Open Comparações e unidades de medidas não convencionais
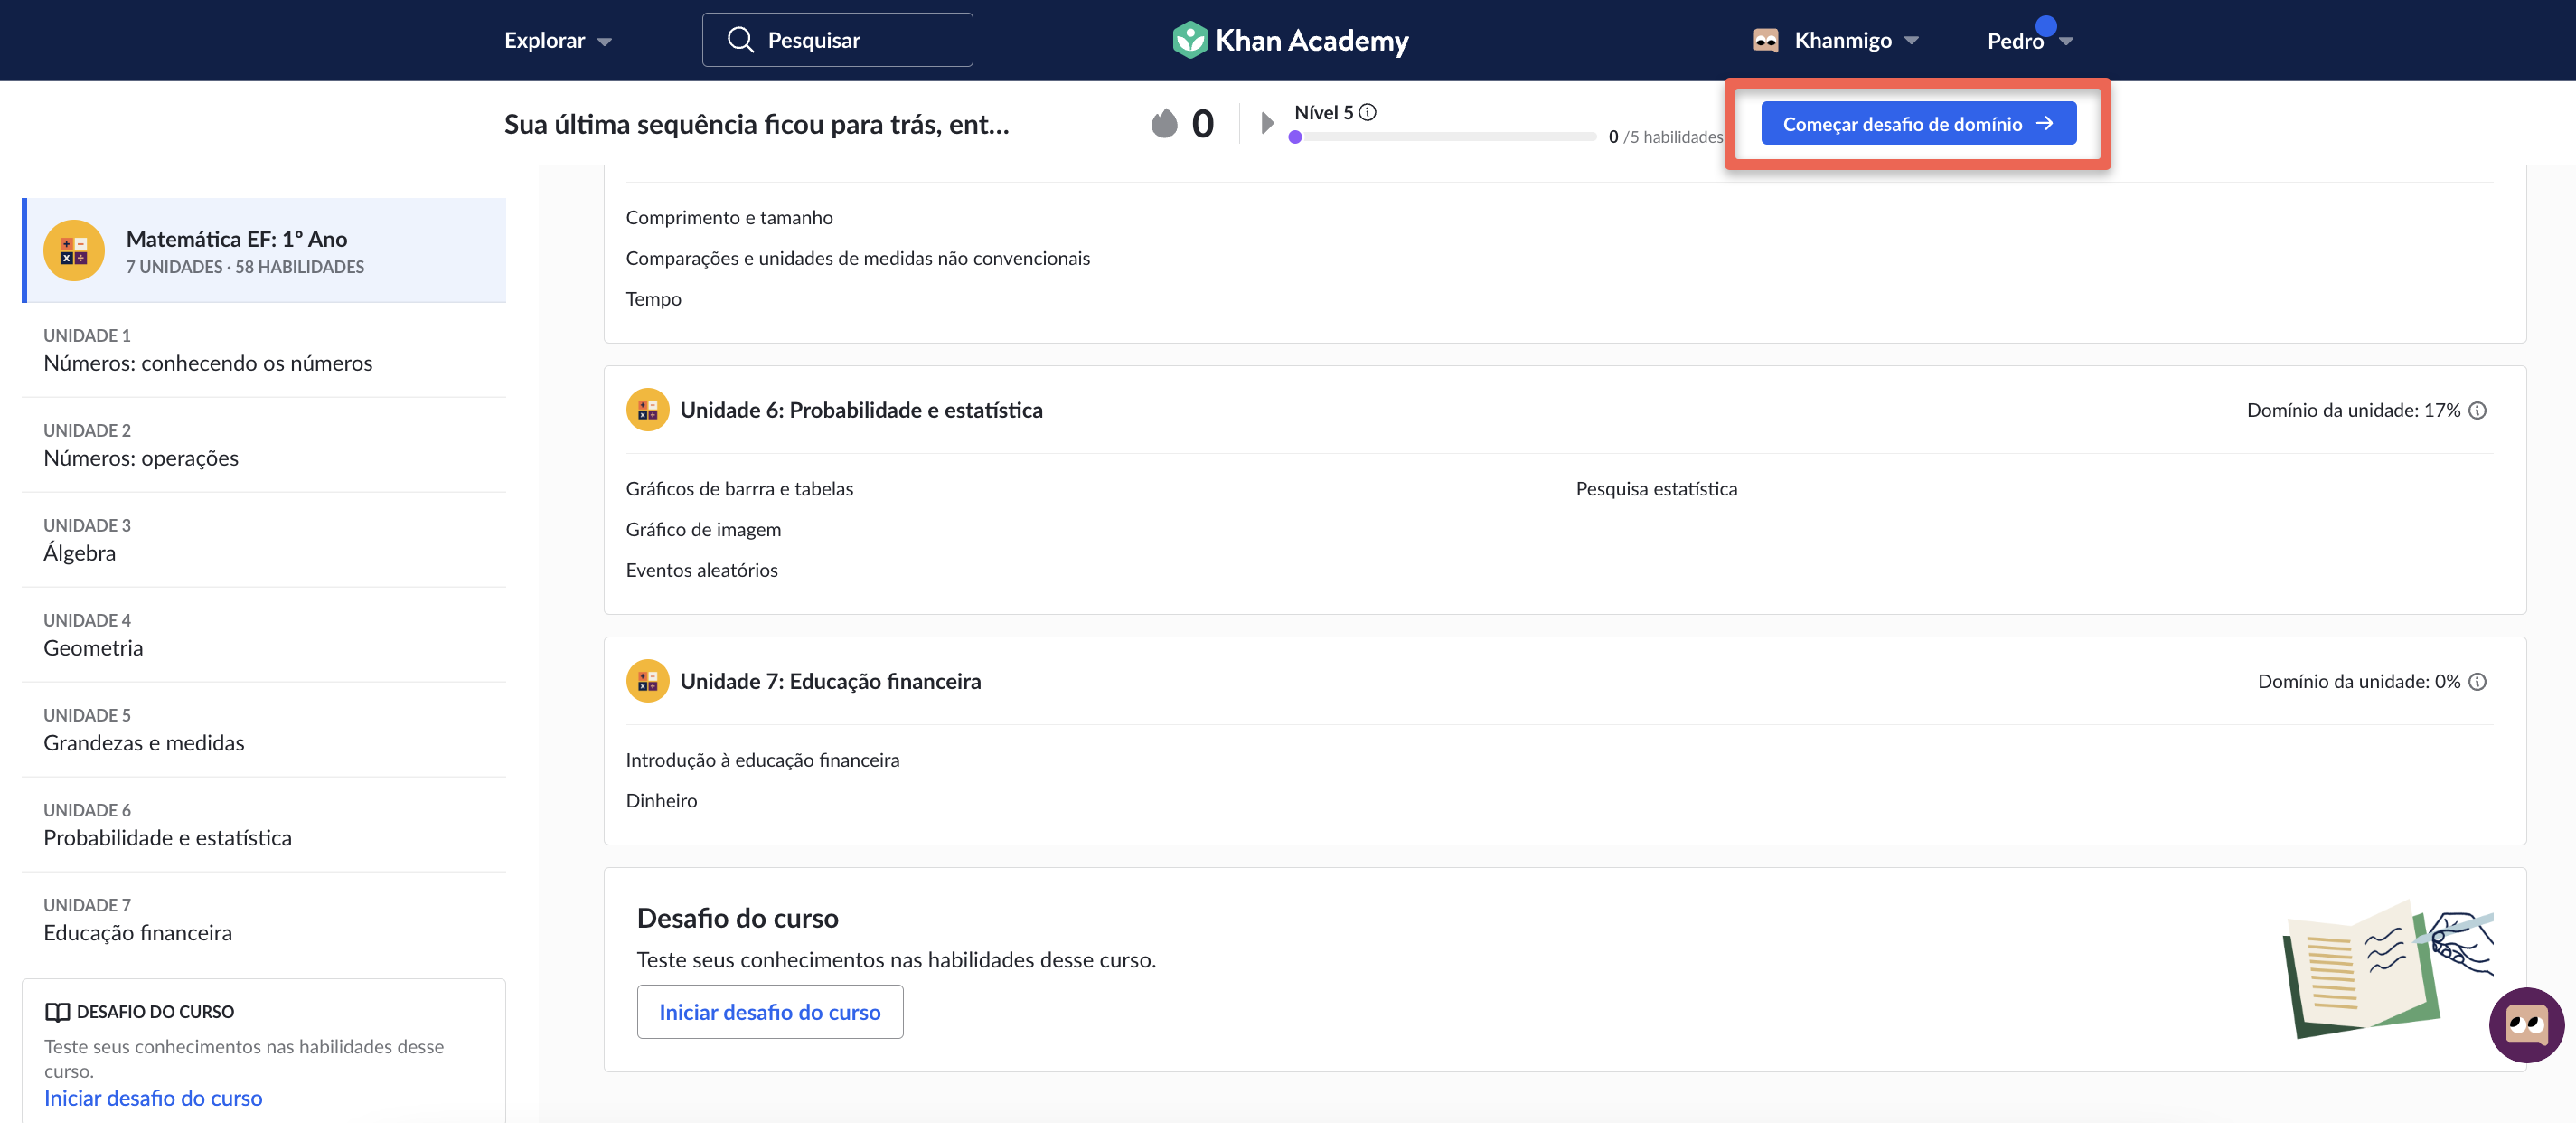 [858, 258]
